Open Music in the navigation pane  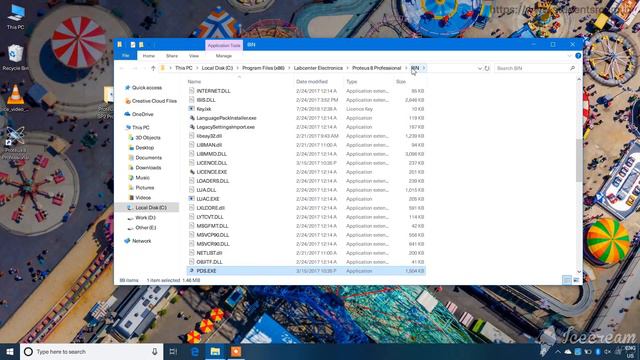coord(142,178)
